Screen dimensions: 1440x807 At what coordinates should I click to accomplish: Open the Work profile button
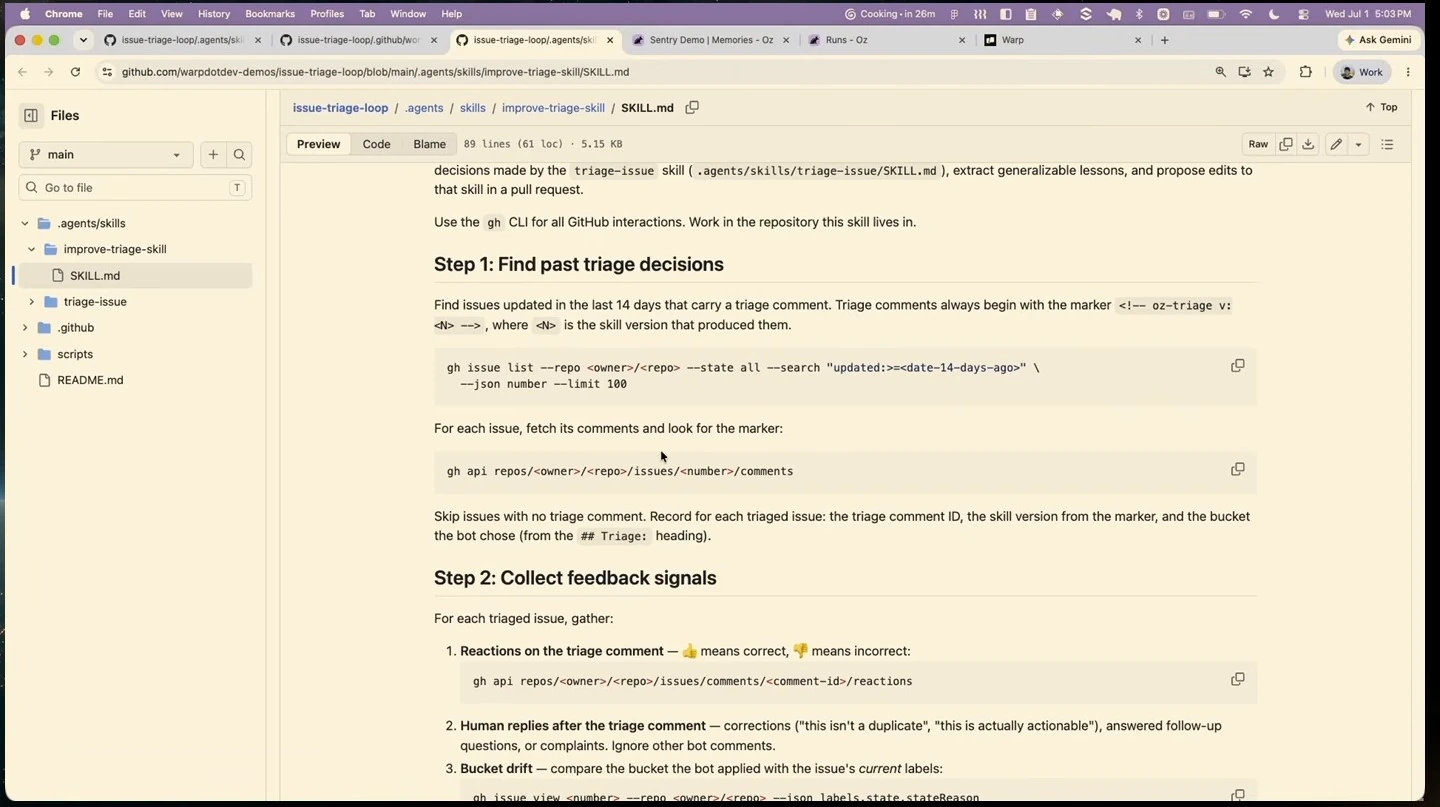1362,72
